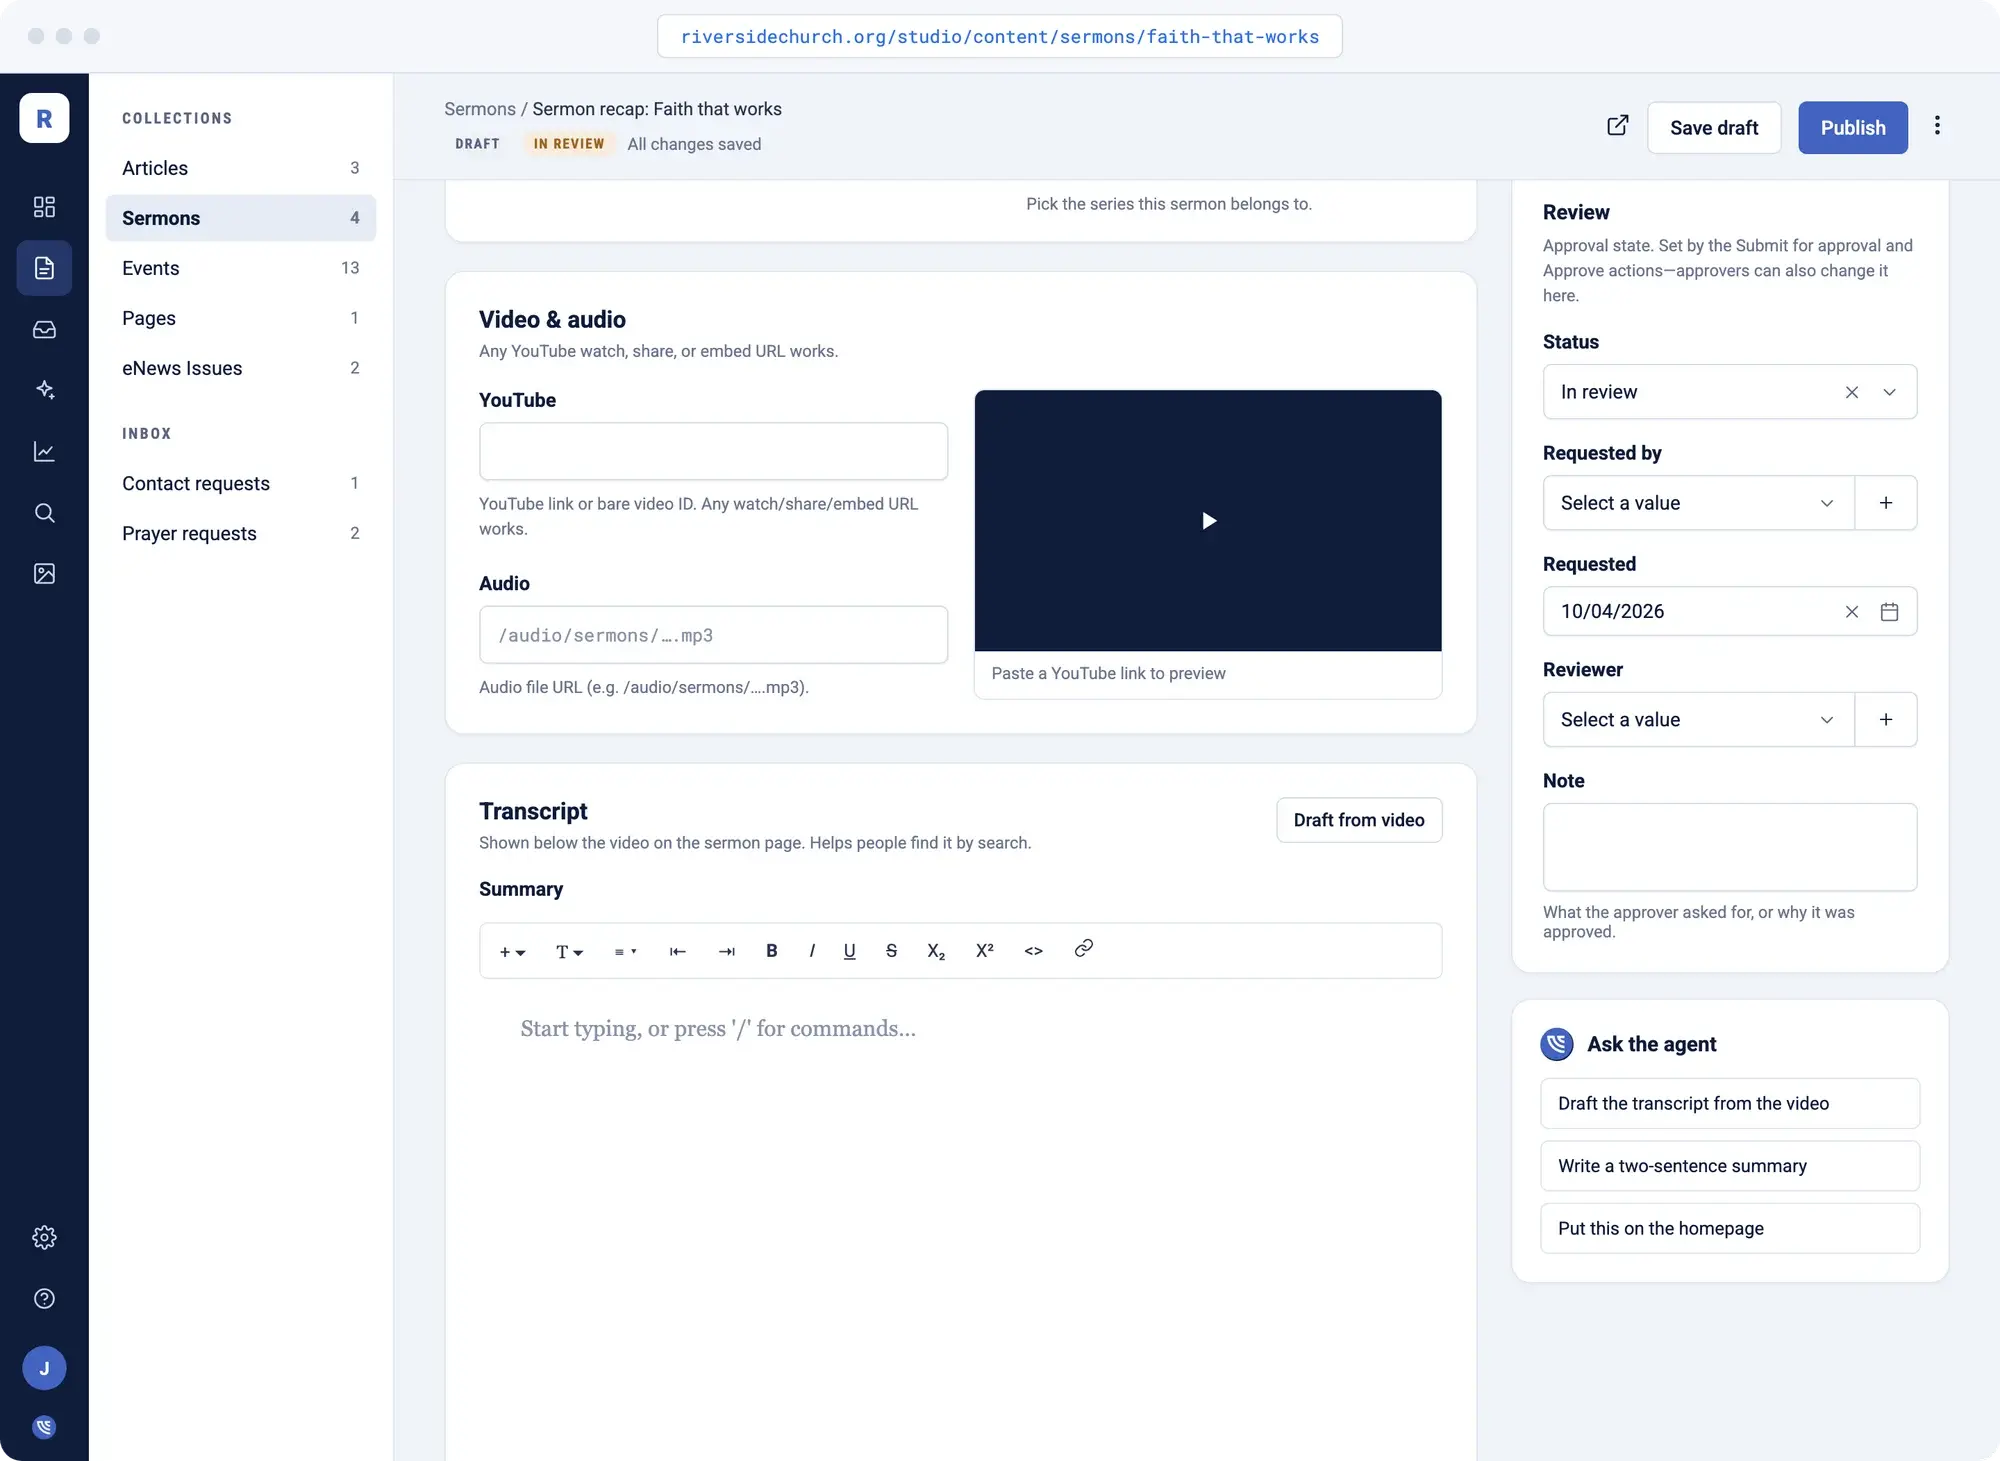2000x1461 pixels.
Task: Open the Requested by select dropdown
Action: [1699, 503]
